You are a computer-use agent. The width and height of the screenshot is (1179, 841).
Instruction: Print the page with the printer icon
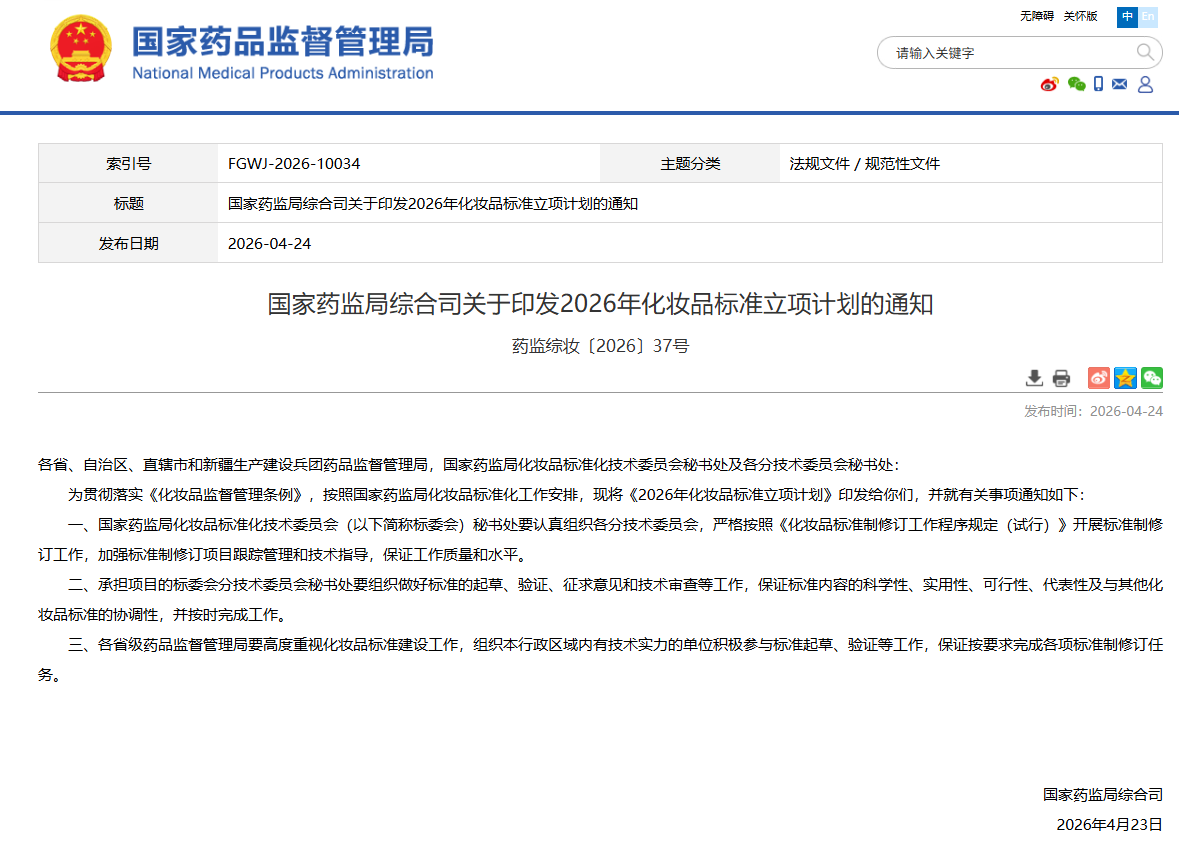pyautogui.click(x=1061, y=378)
